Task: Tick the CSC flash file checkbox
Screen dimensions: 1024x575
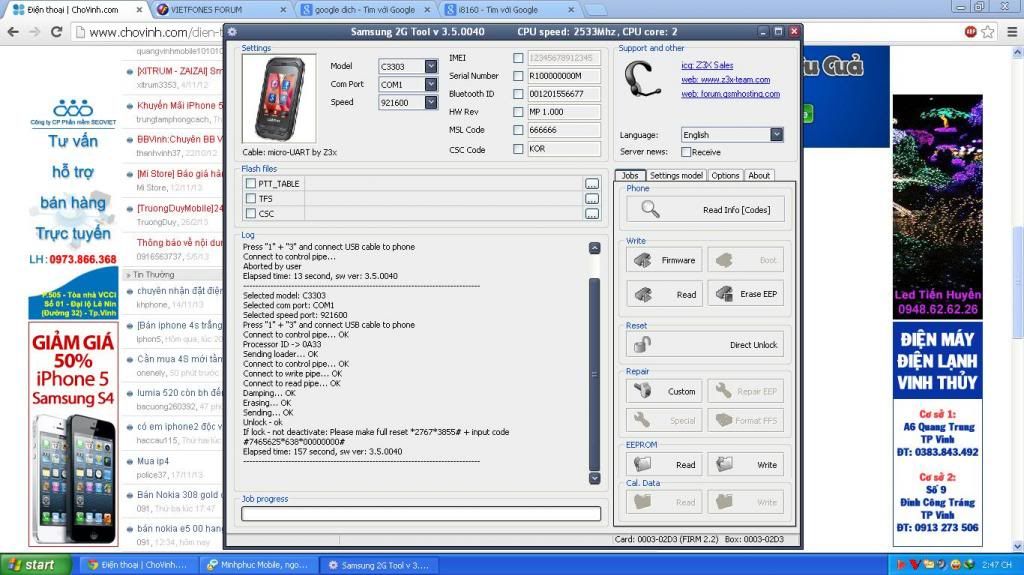Action: click(x=251, y=213)
